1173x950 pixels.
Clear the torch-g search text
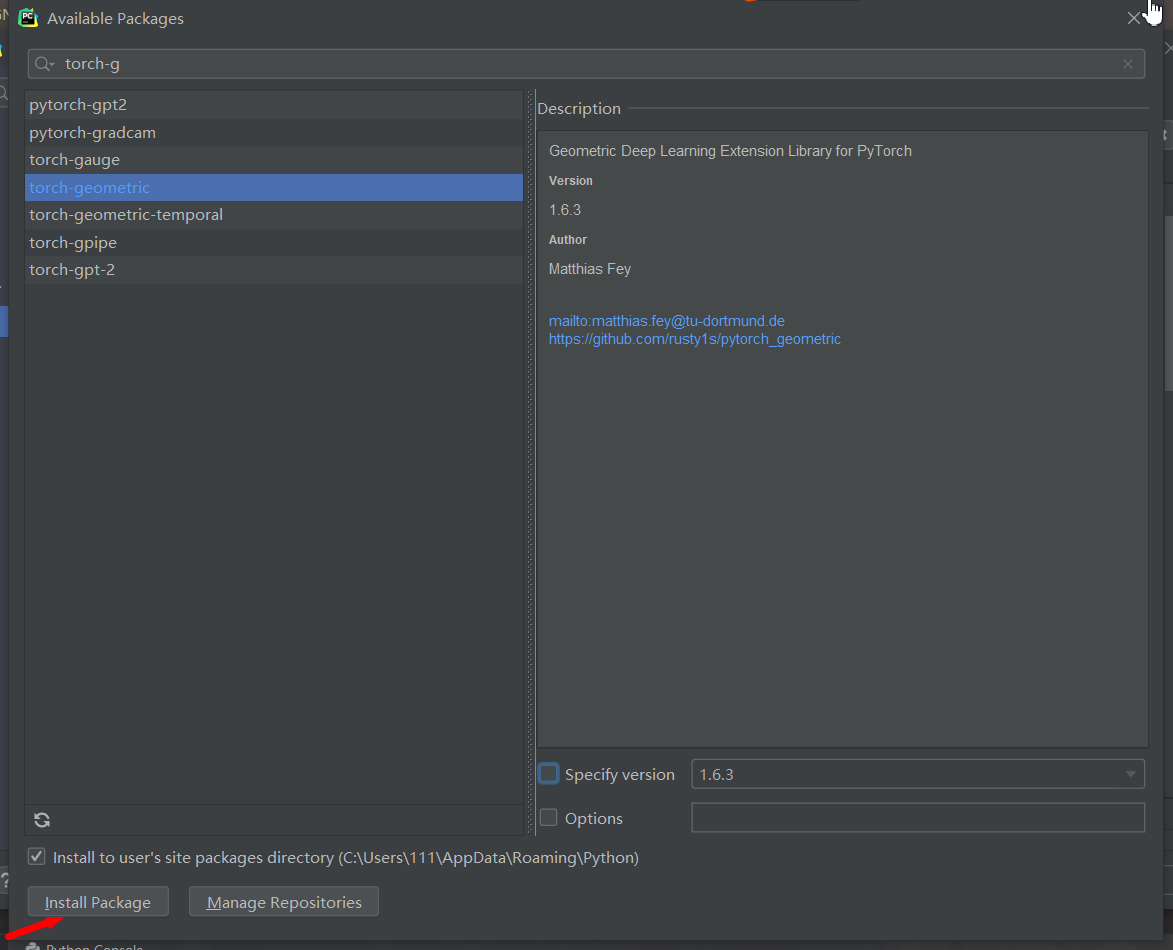(x=1127, y=64)
